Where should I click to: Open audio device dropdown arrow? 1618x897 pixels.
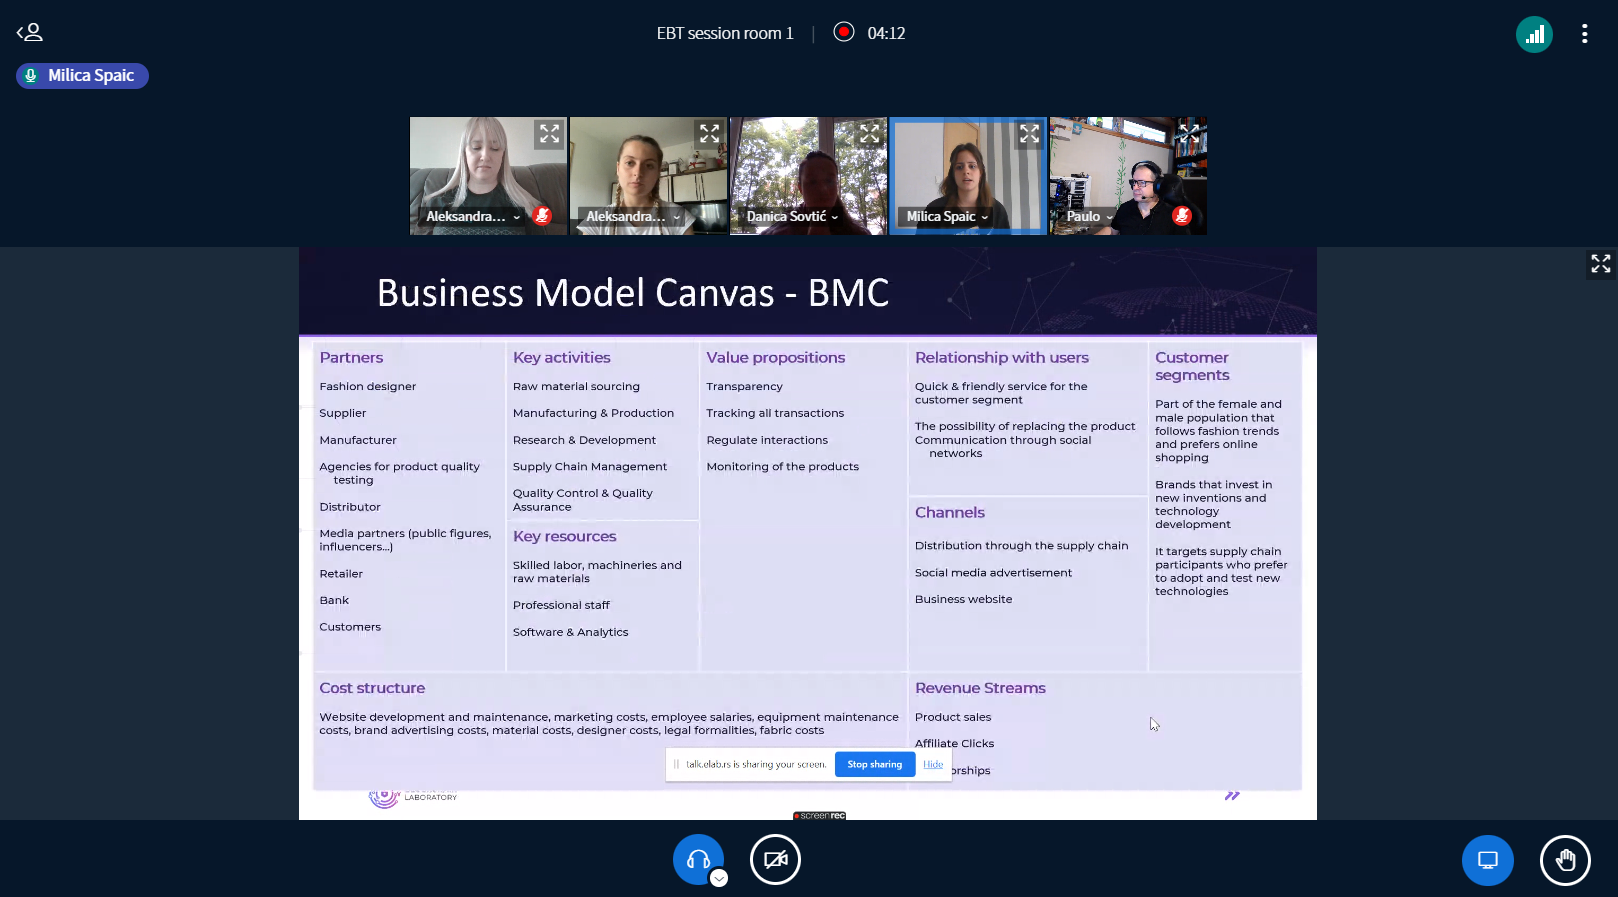719,879
